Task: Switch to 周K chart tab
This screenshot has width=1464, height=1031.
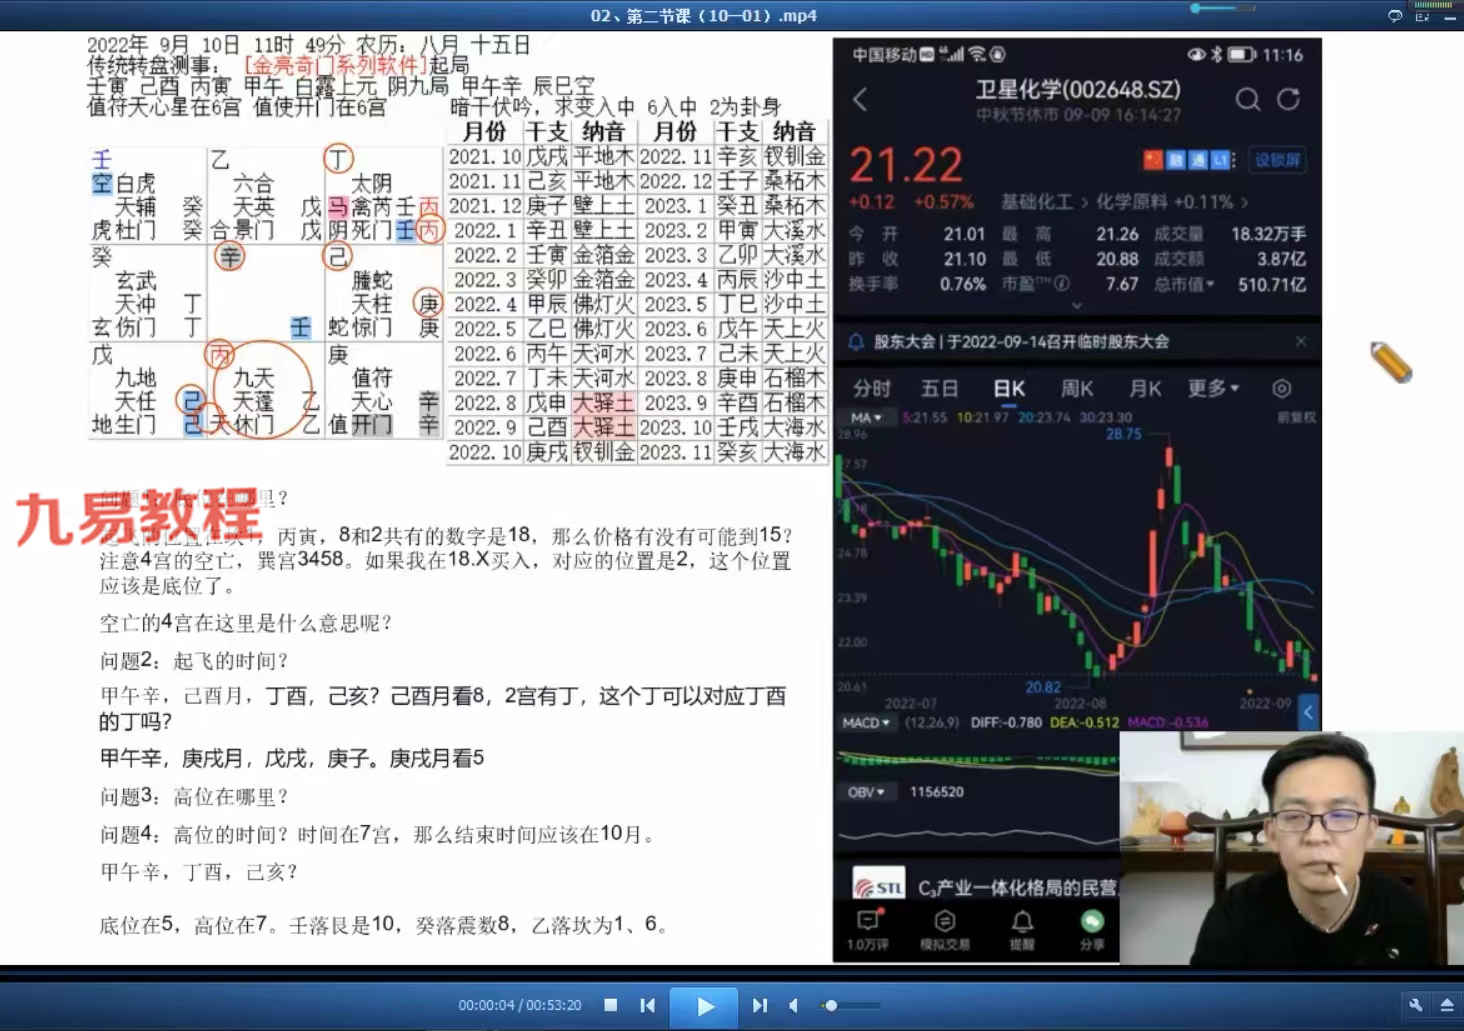Action: point(1076,388)
